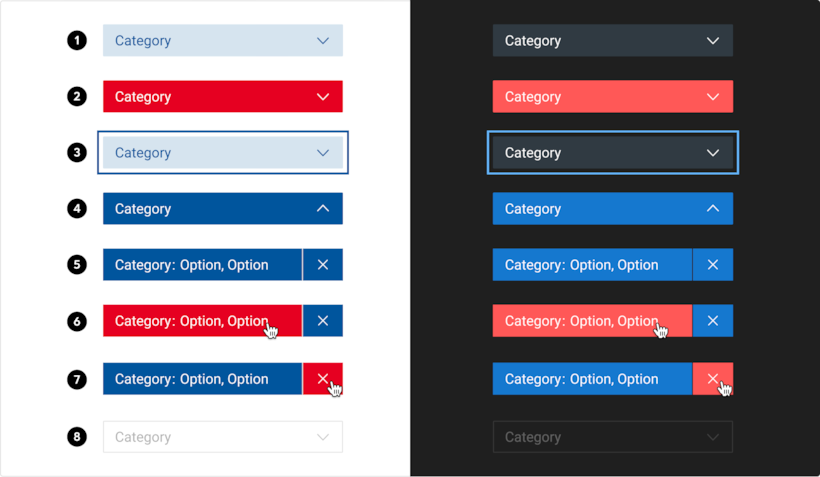Click the coral X on dark row 7

tap(712, 379)
